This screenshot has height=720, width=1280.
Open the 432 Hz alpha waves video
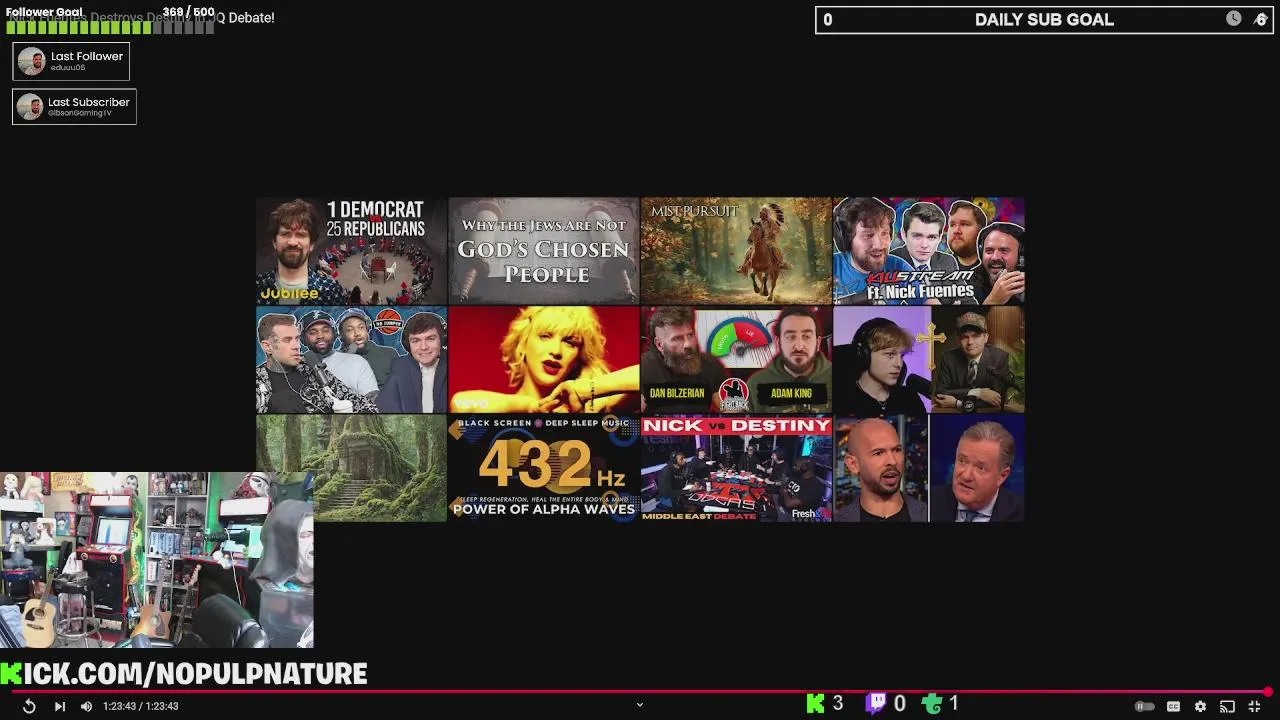tap(543, 468)
